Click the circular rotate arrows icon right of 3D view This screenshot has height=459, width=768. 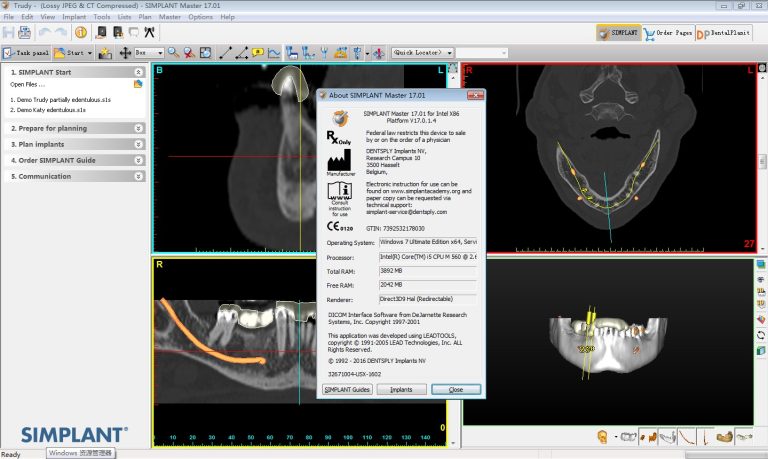click(761, 336)
